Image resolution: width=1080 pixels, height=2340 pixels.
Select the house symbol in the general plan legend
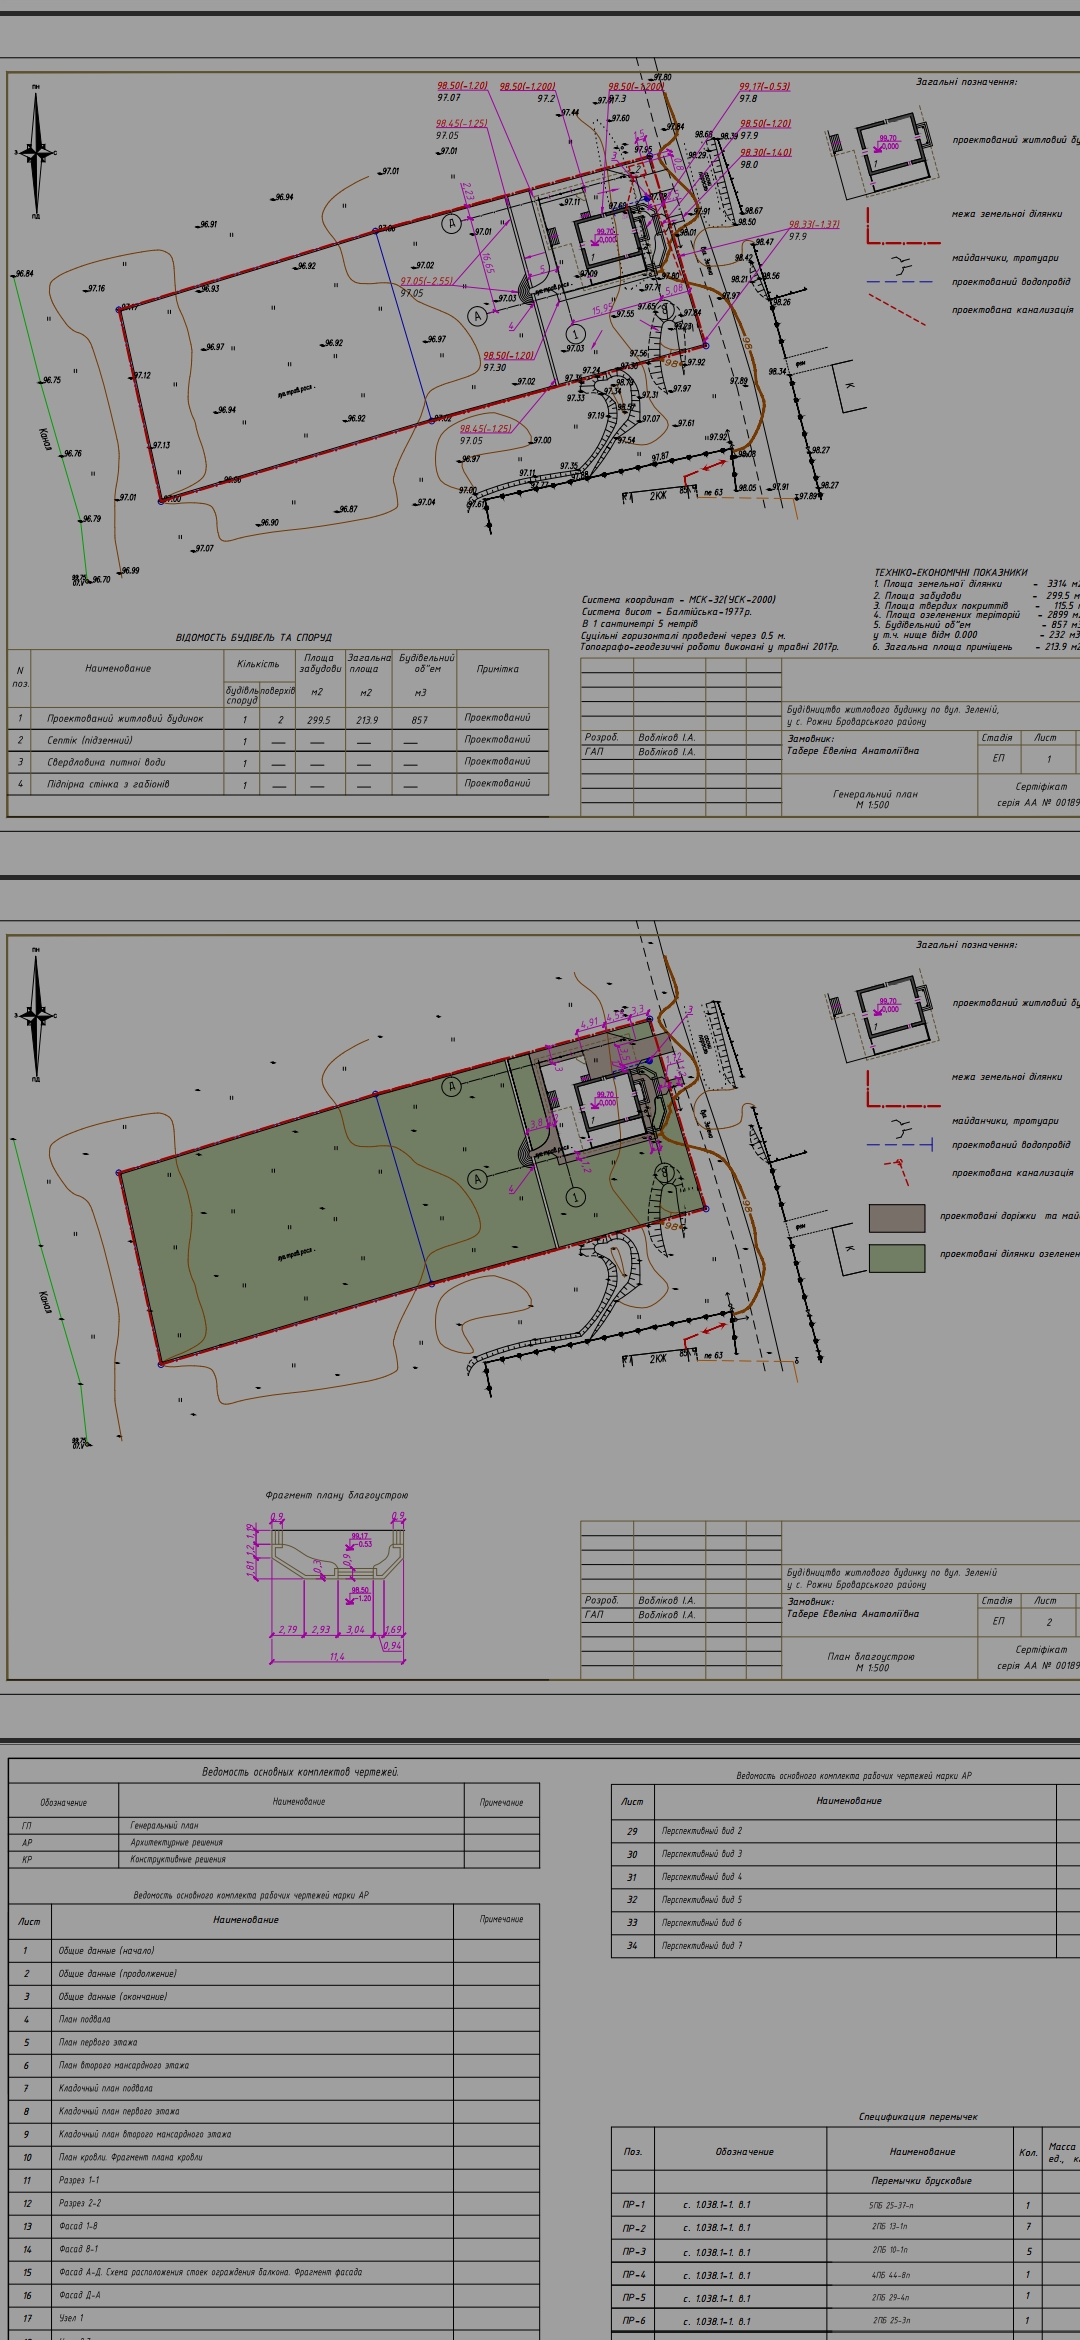coord(886,155)
